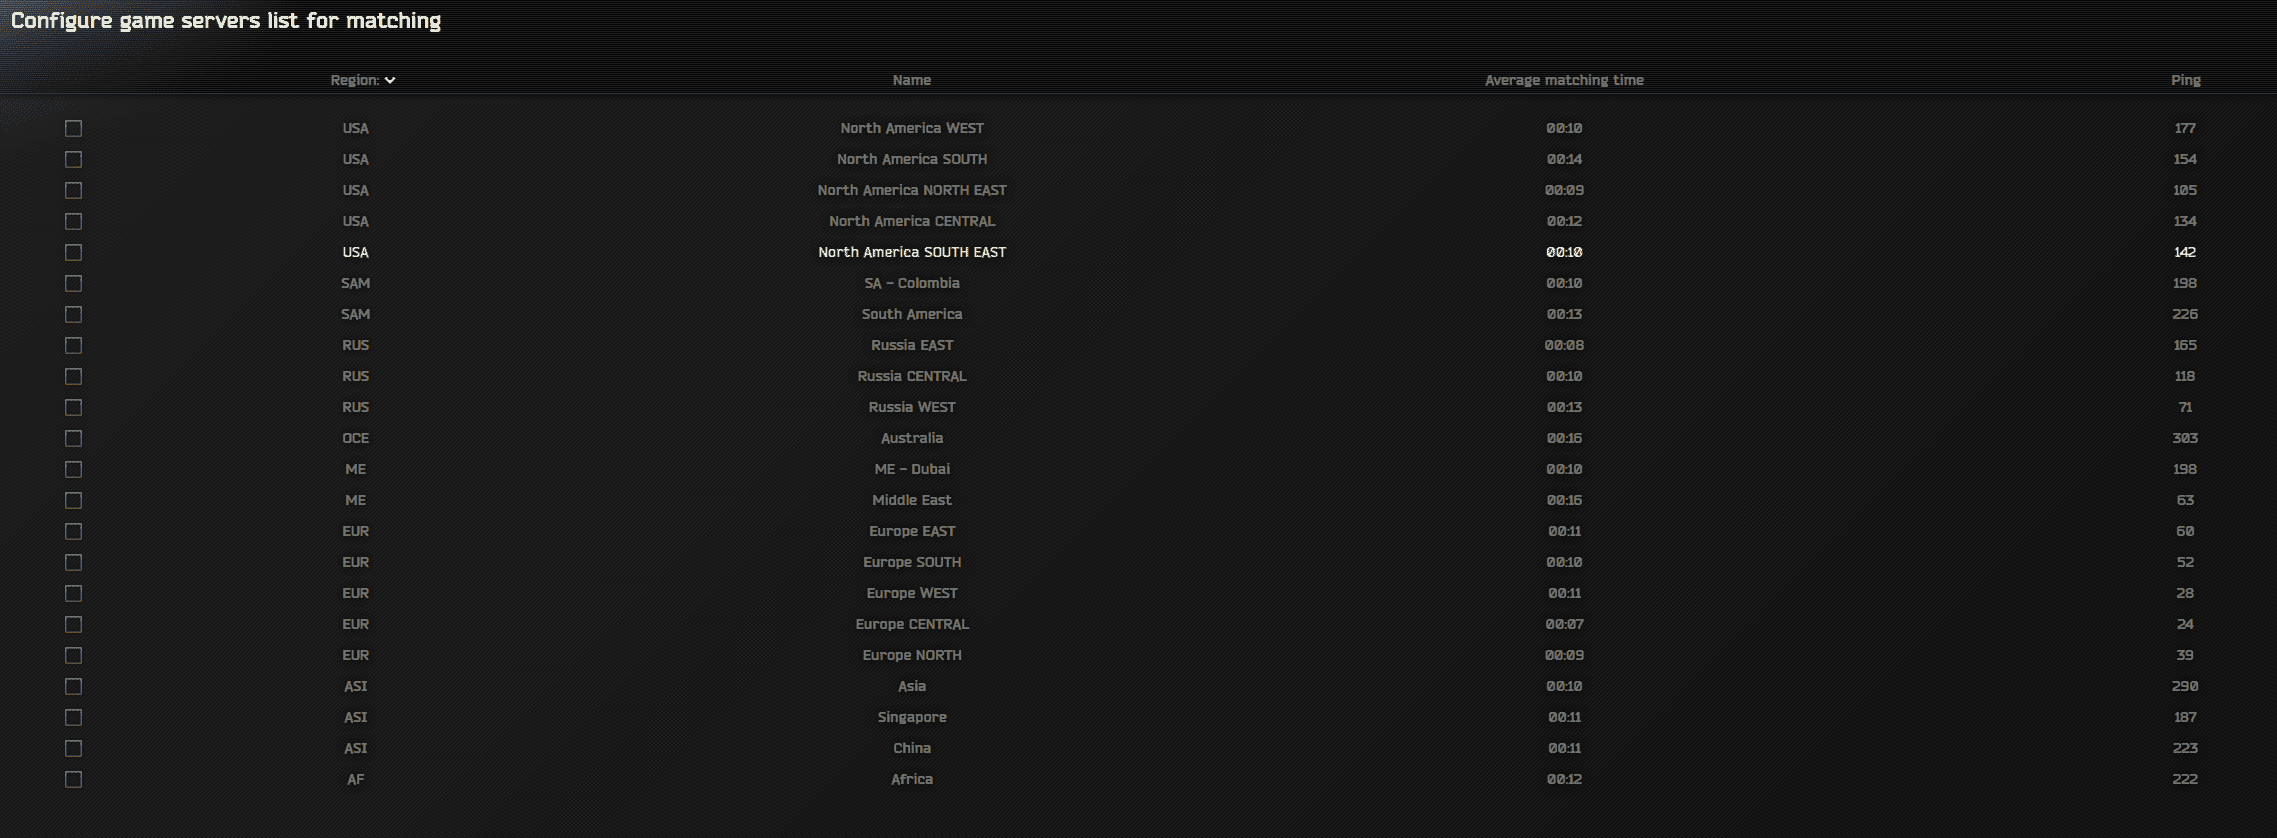Click the Africa server name
This screenshot has height=838, width=2277.
tap(912, 779)
